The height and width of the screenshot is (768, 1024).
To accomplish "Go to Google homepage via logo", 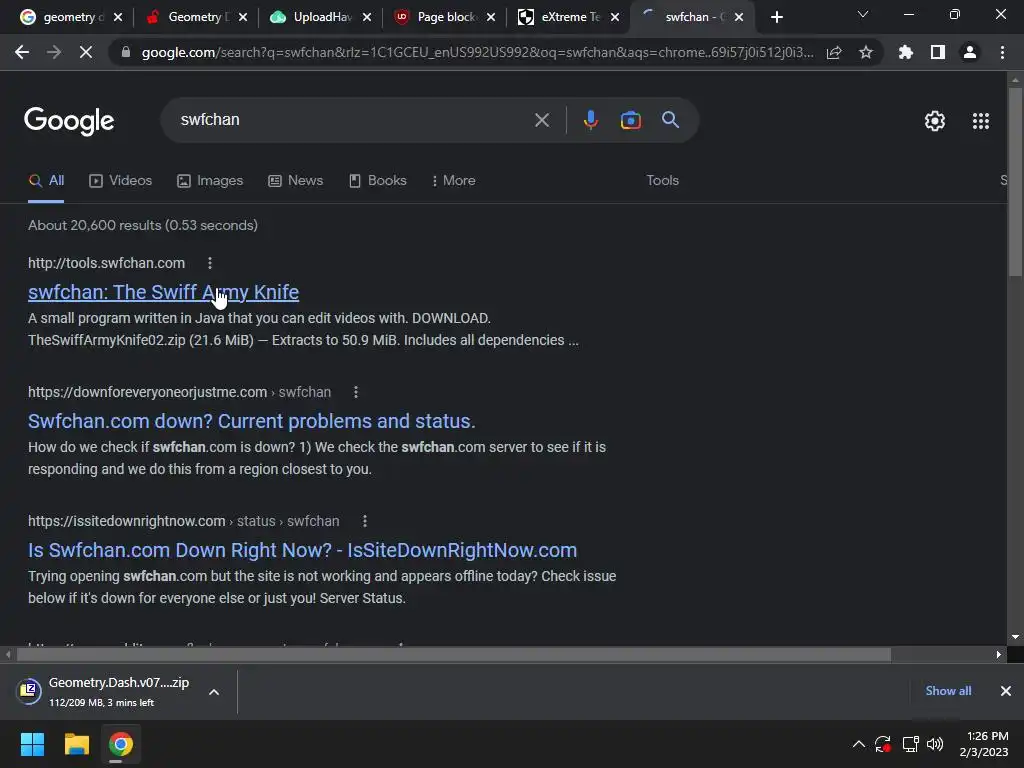I will (x=69, y=121).
